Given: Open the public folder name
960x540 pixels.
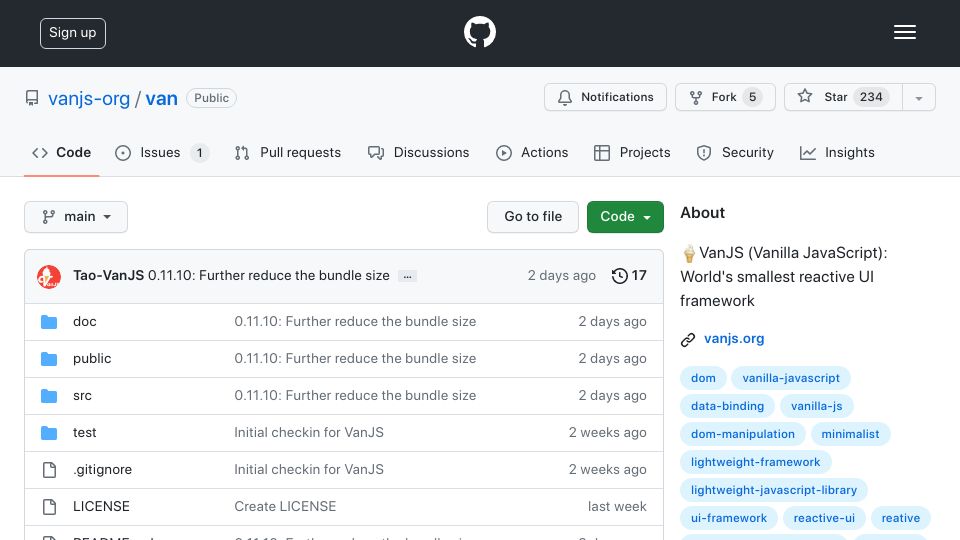Looking at the screenshot, I should click(x=92, y=359).
